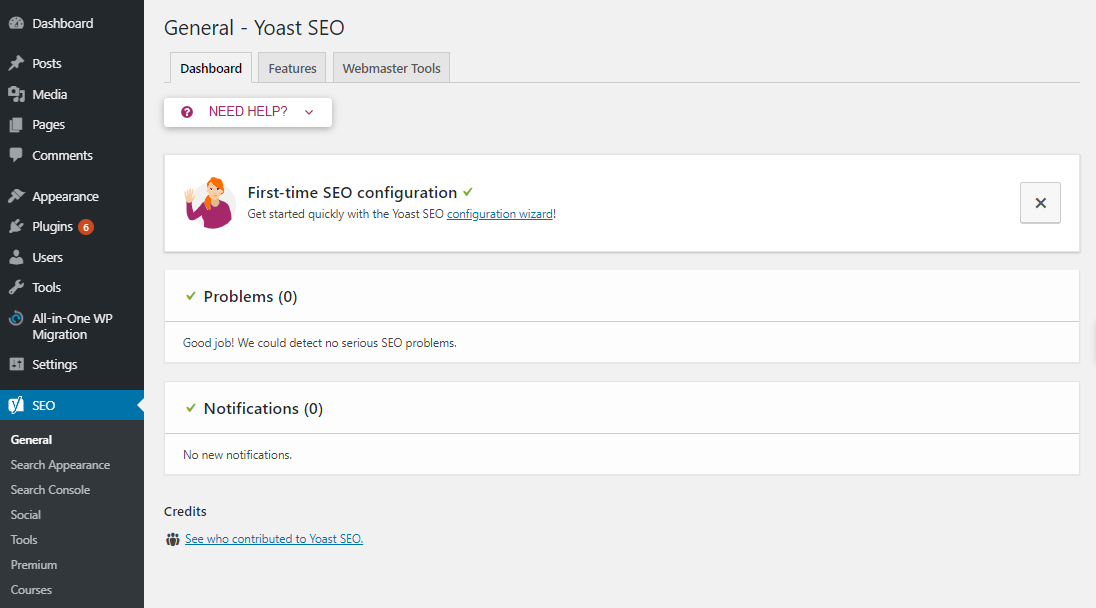The width and height of the screenshot is (1096, 608).
Task: Switch to the Features tab
Action: click(292, 68)
